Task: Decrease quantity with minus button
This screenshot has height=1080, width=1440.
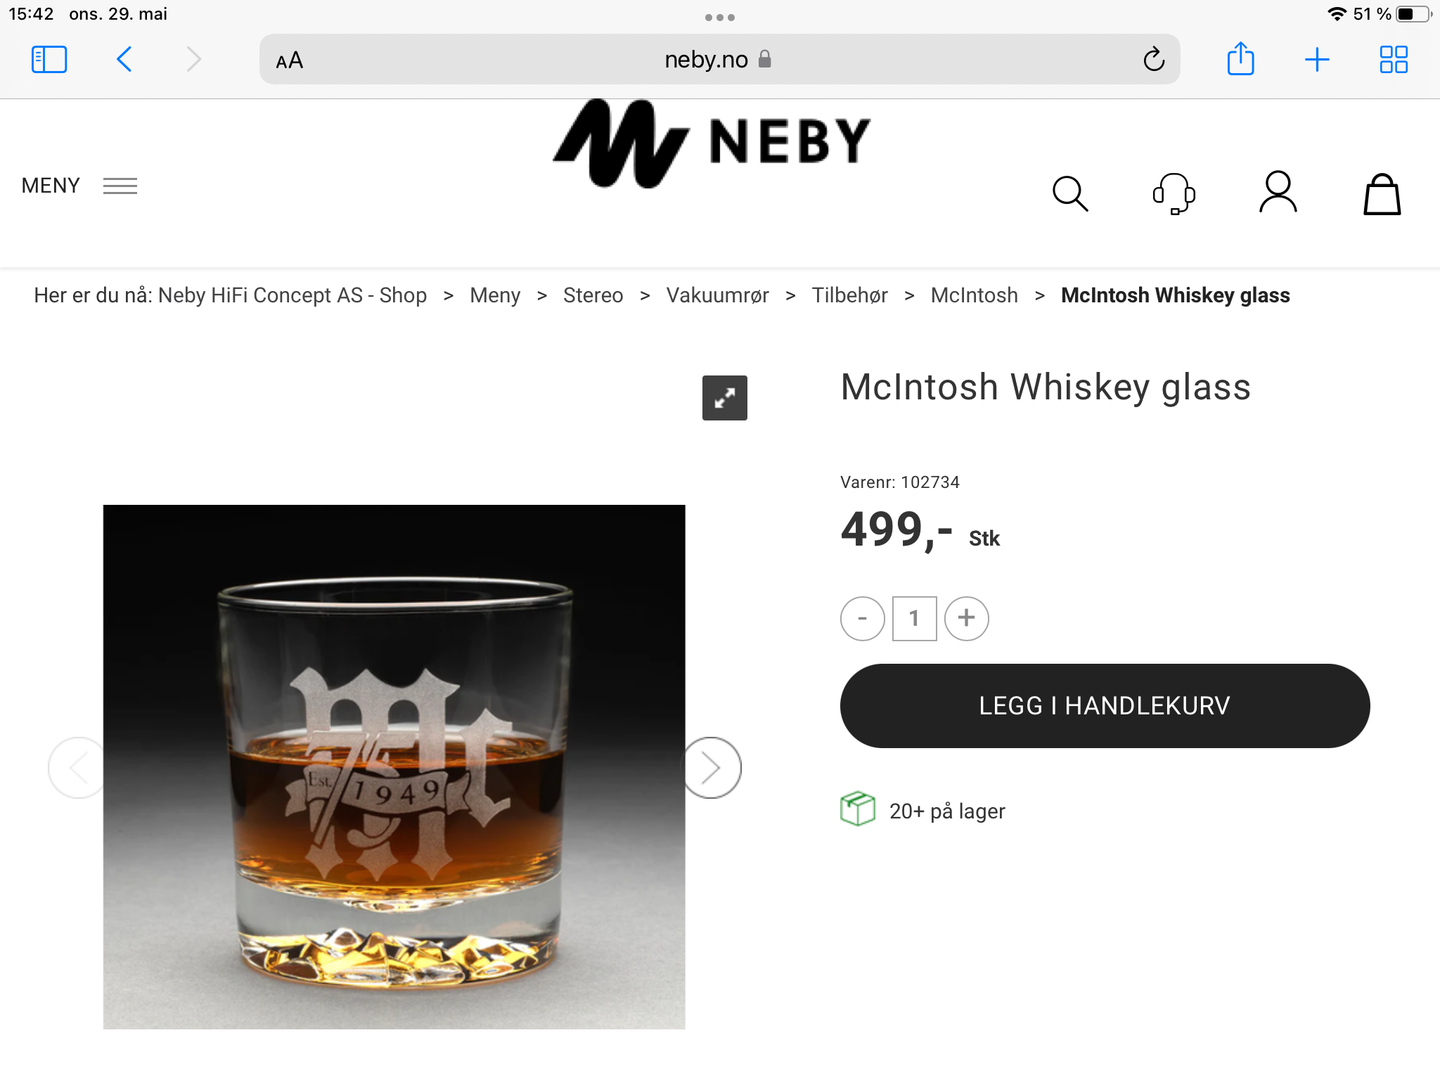Action: click(862, 618)
